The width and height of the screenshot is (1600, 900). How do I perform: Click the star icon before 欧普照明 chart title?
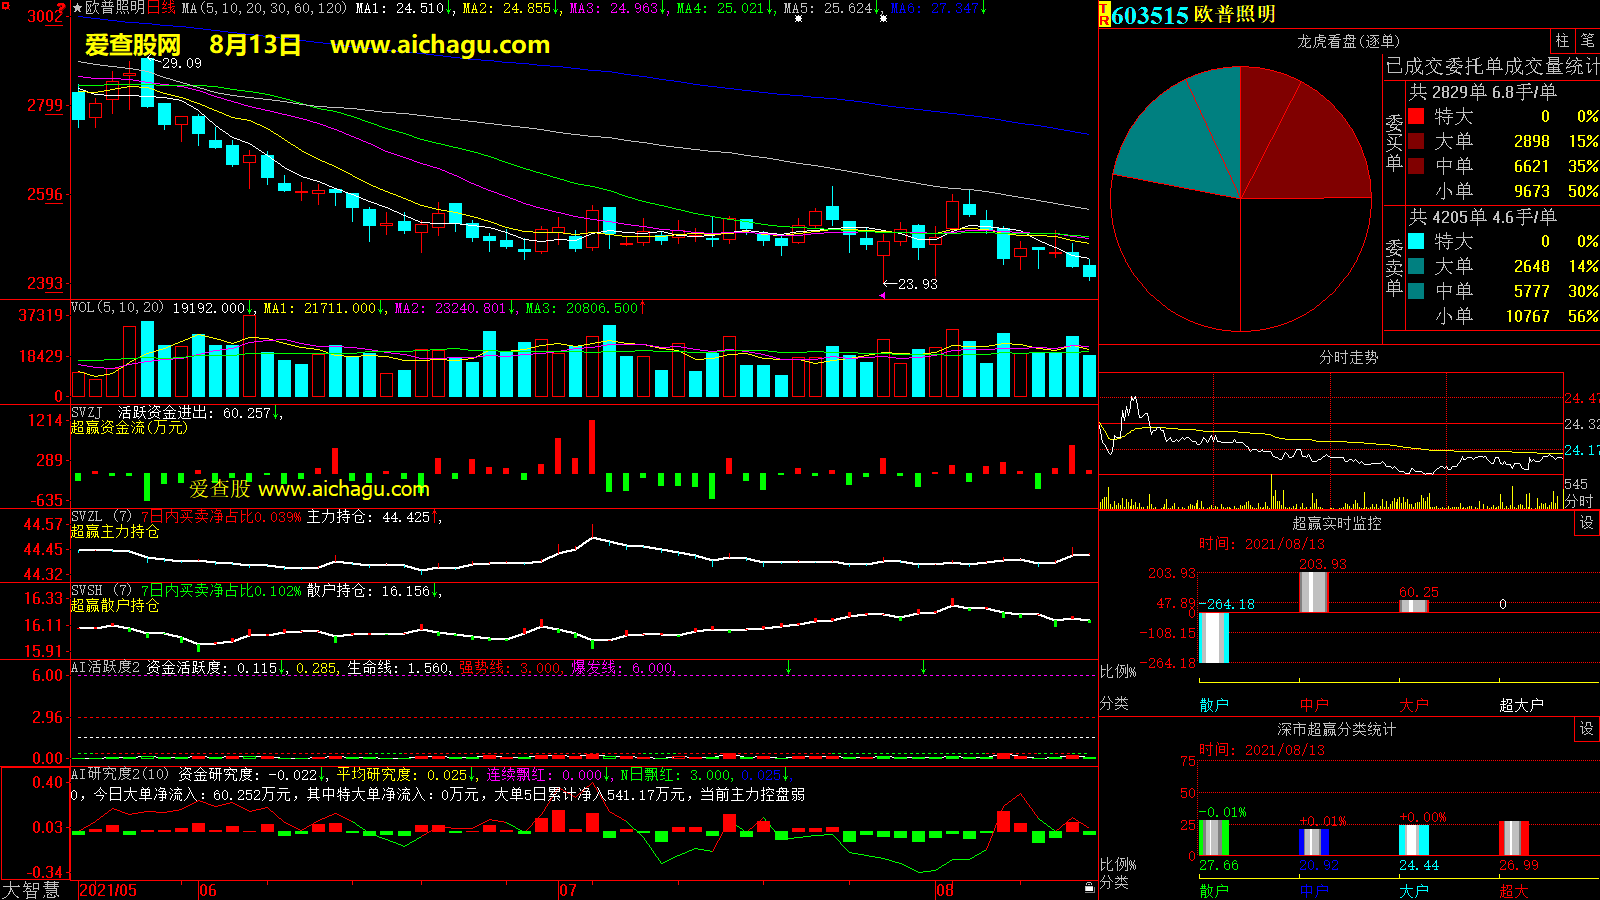[x=78, y=8]
